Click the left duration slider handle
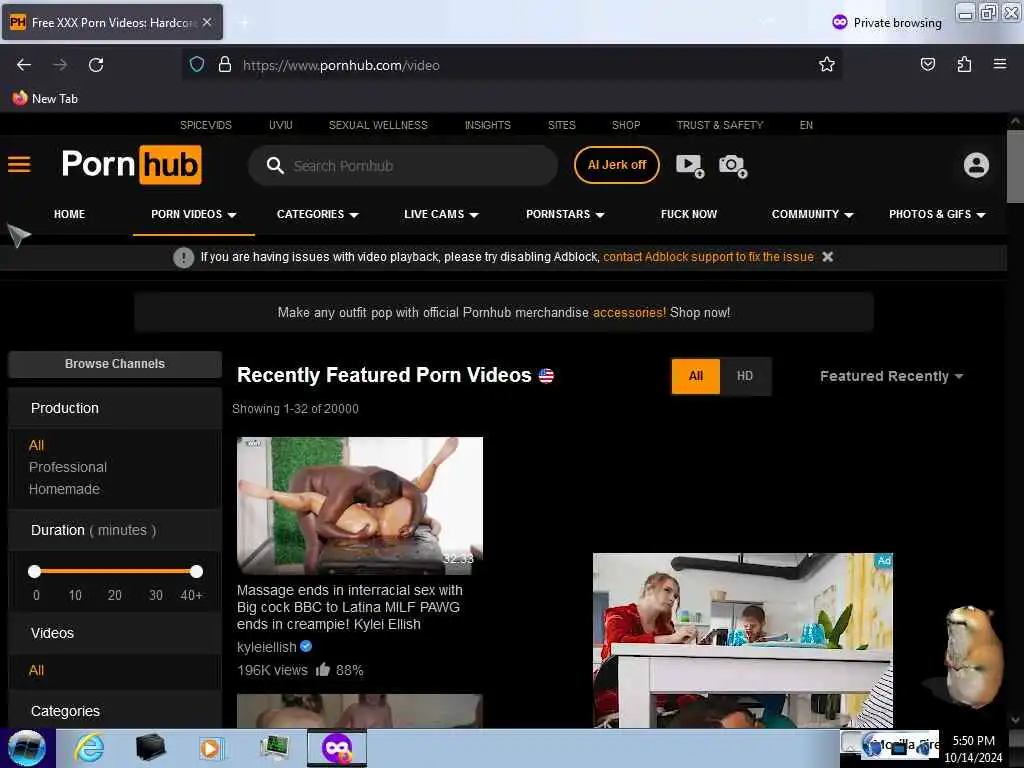This screenshot has height=768, width=1024. (x=35, y=571)
